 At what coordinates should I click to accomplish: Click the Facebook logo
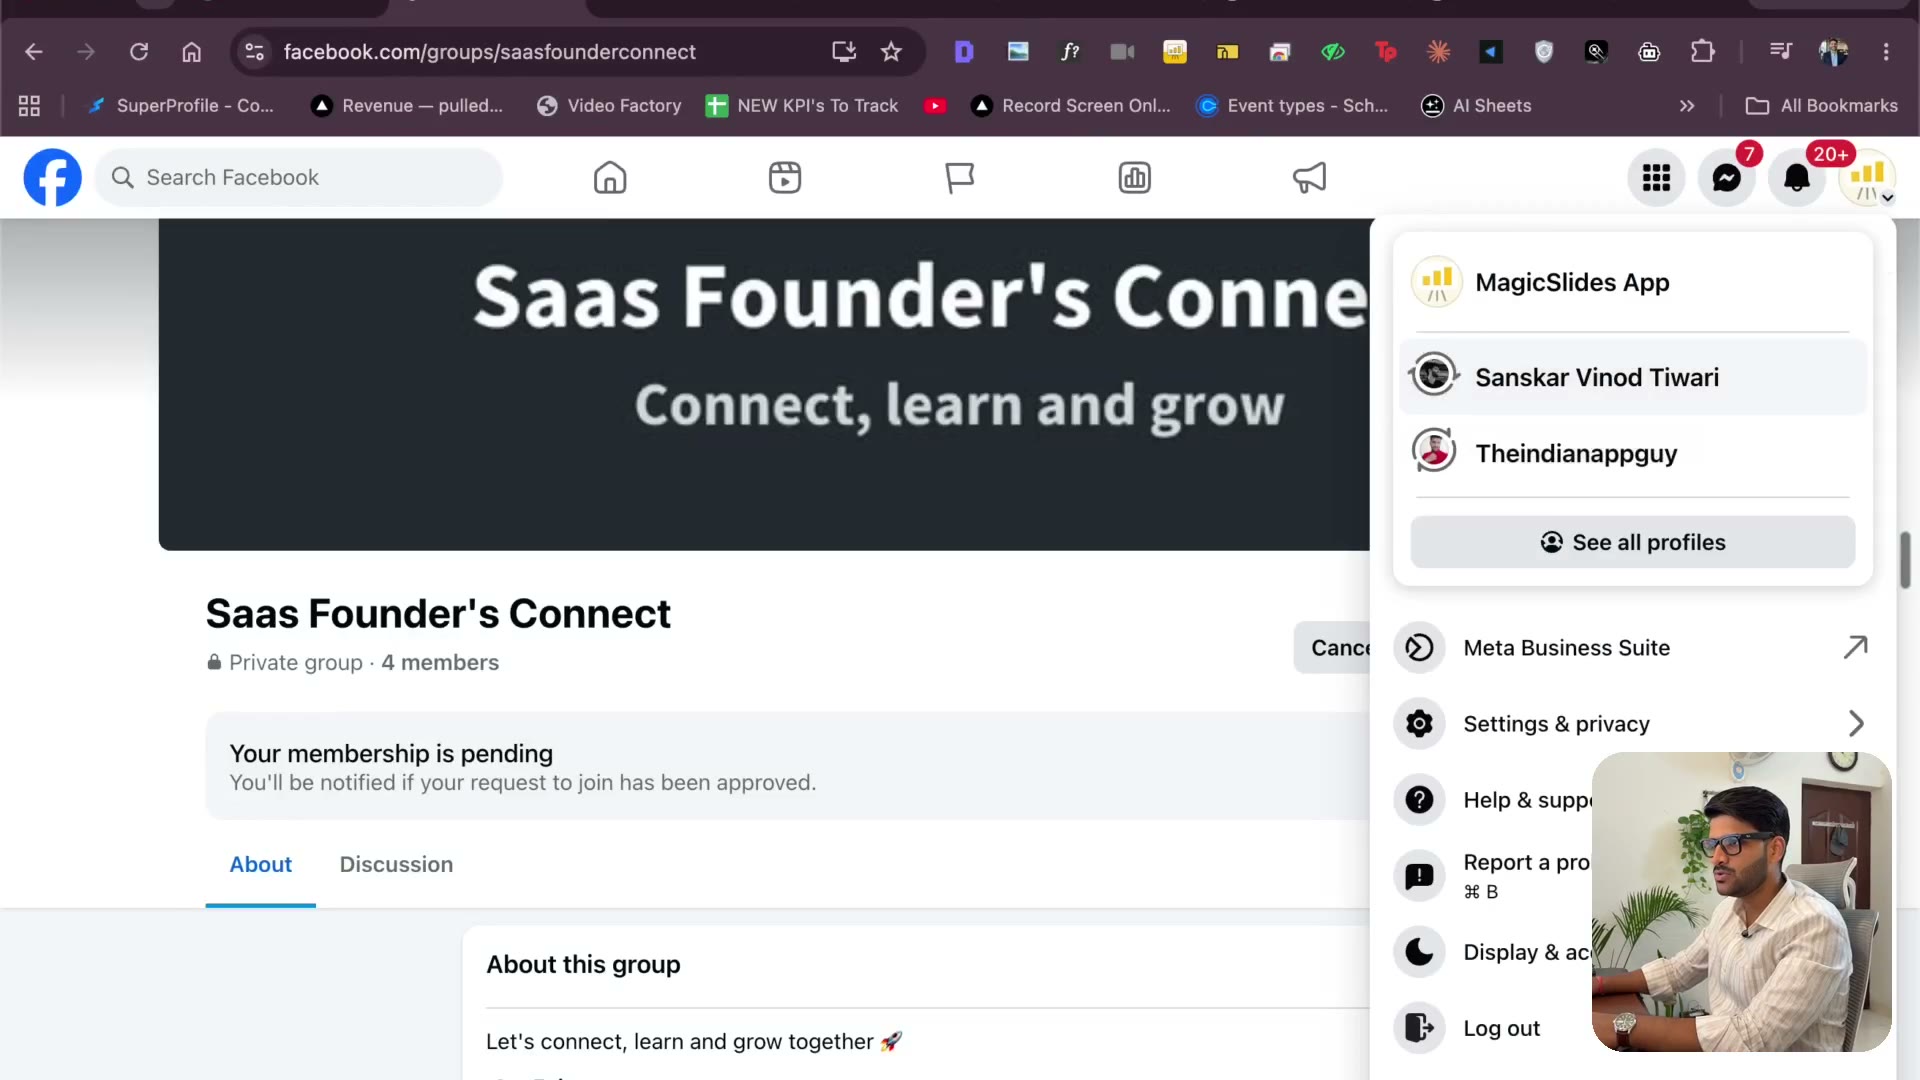point(52,178)
